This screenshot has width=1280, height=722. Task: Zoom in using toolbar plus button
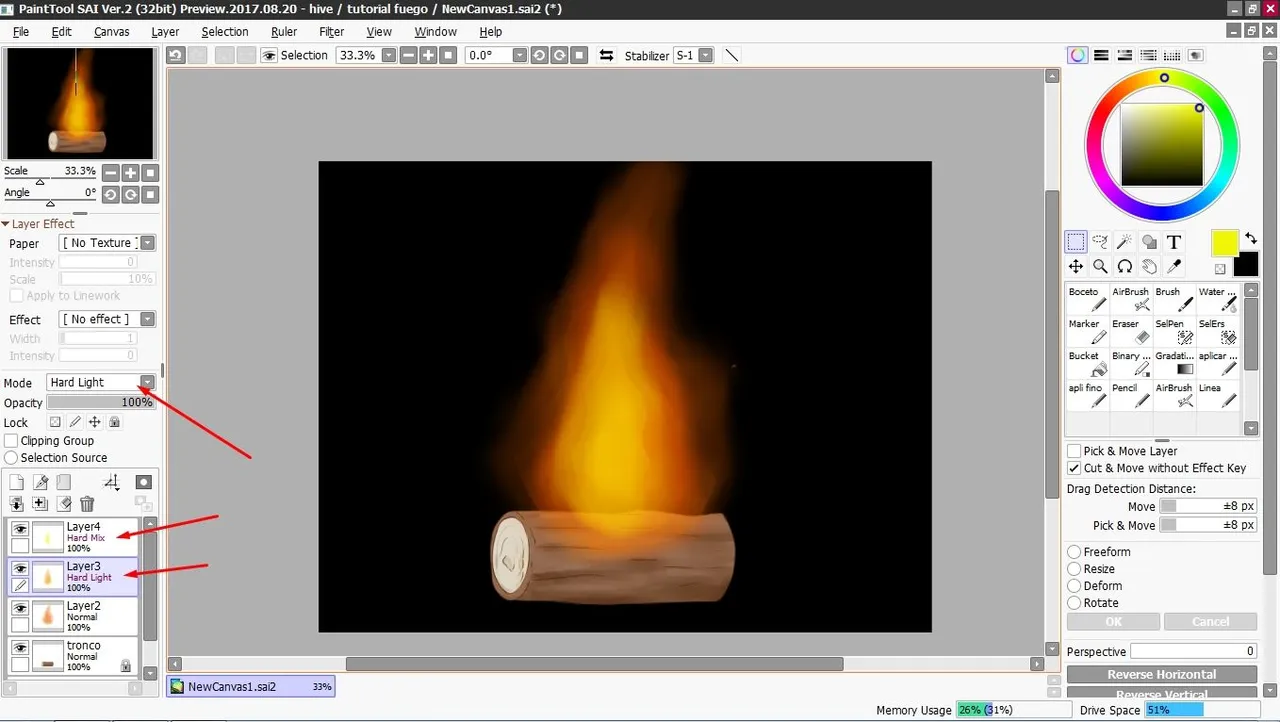[428, 56]
